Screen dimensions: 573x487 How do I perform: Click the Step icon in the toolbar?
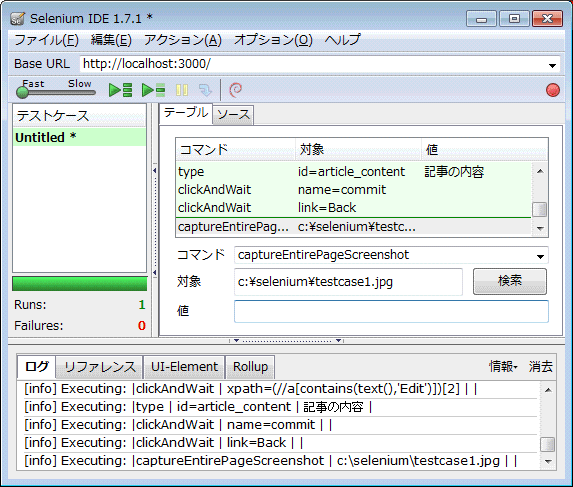[x=205, y=90]
